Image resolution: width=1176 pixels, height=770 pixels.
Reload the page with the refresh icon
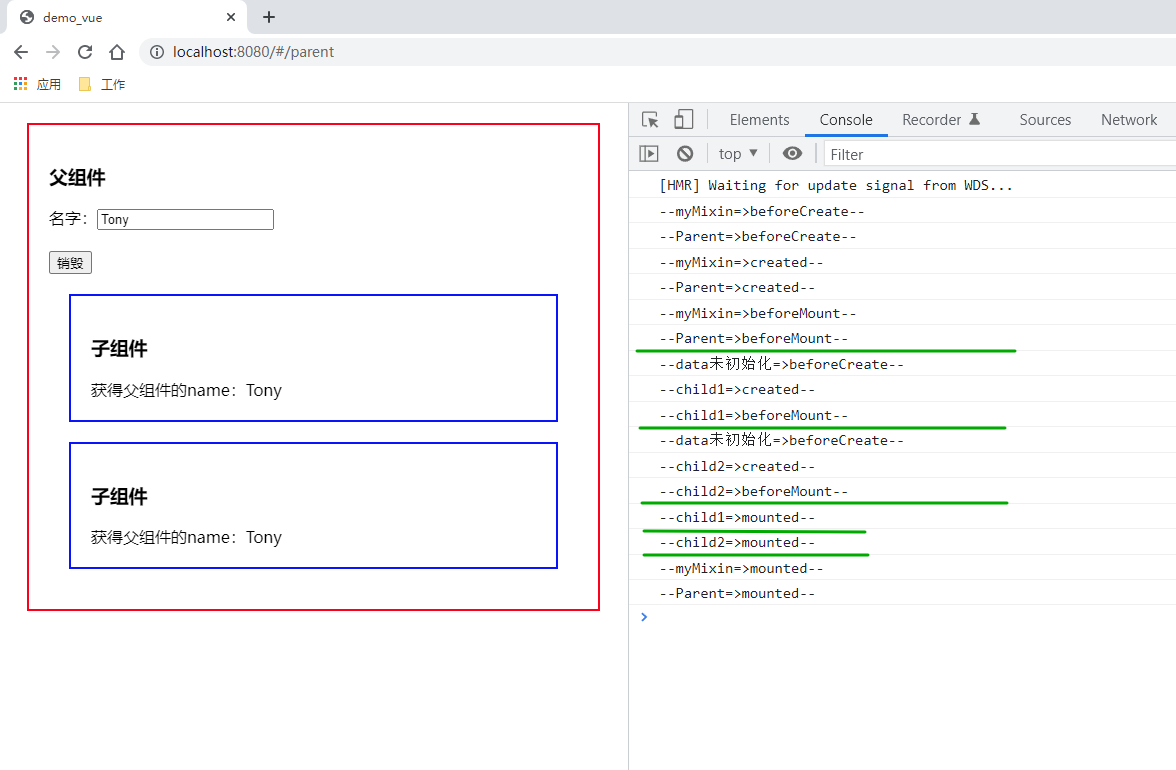tap(85, 52)
